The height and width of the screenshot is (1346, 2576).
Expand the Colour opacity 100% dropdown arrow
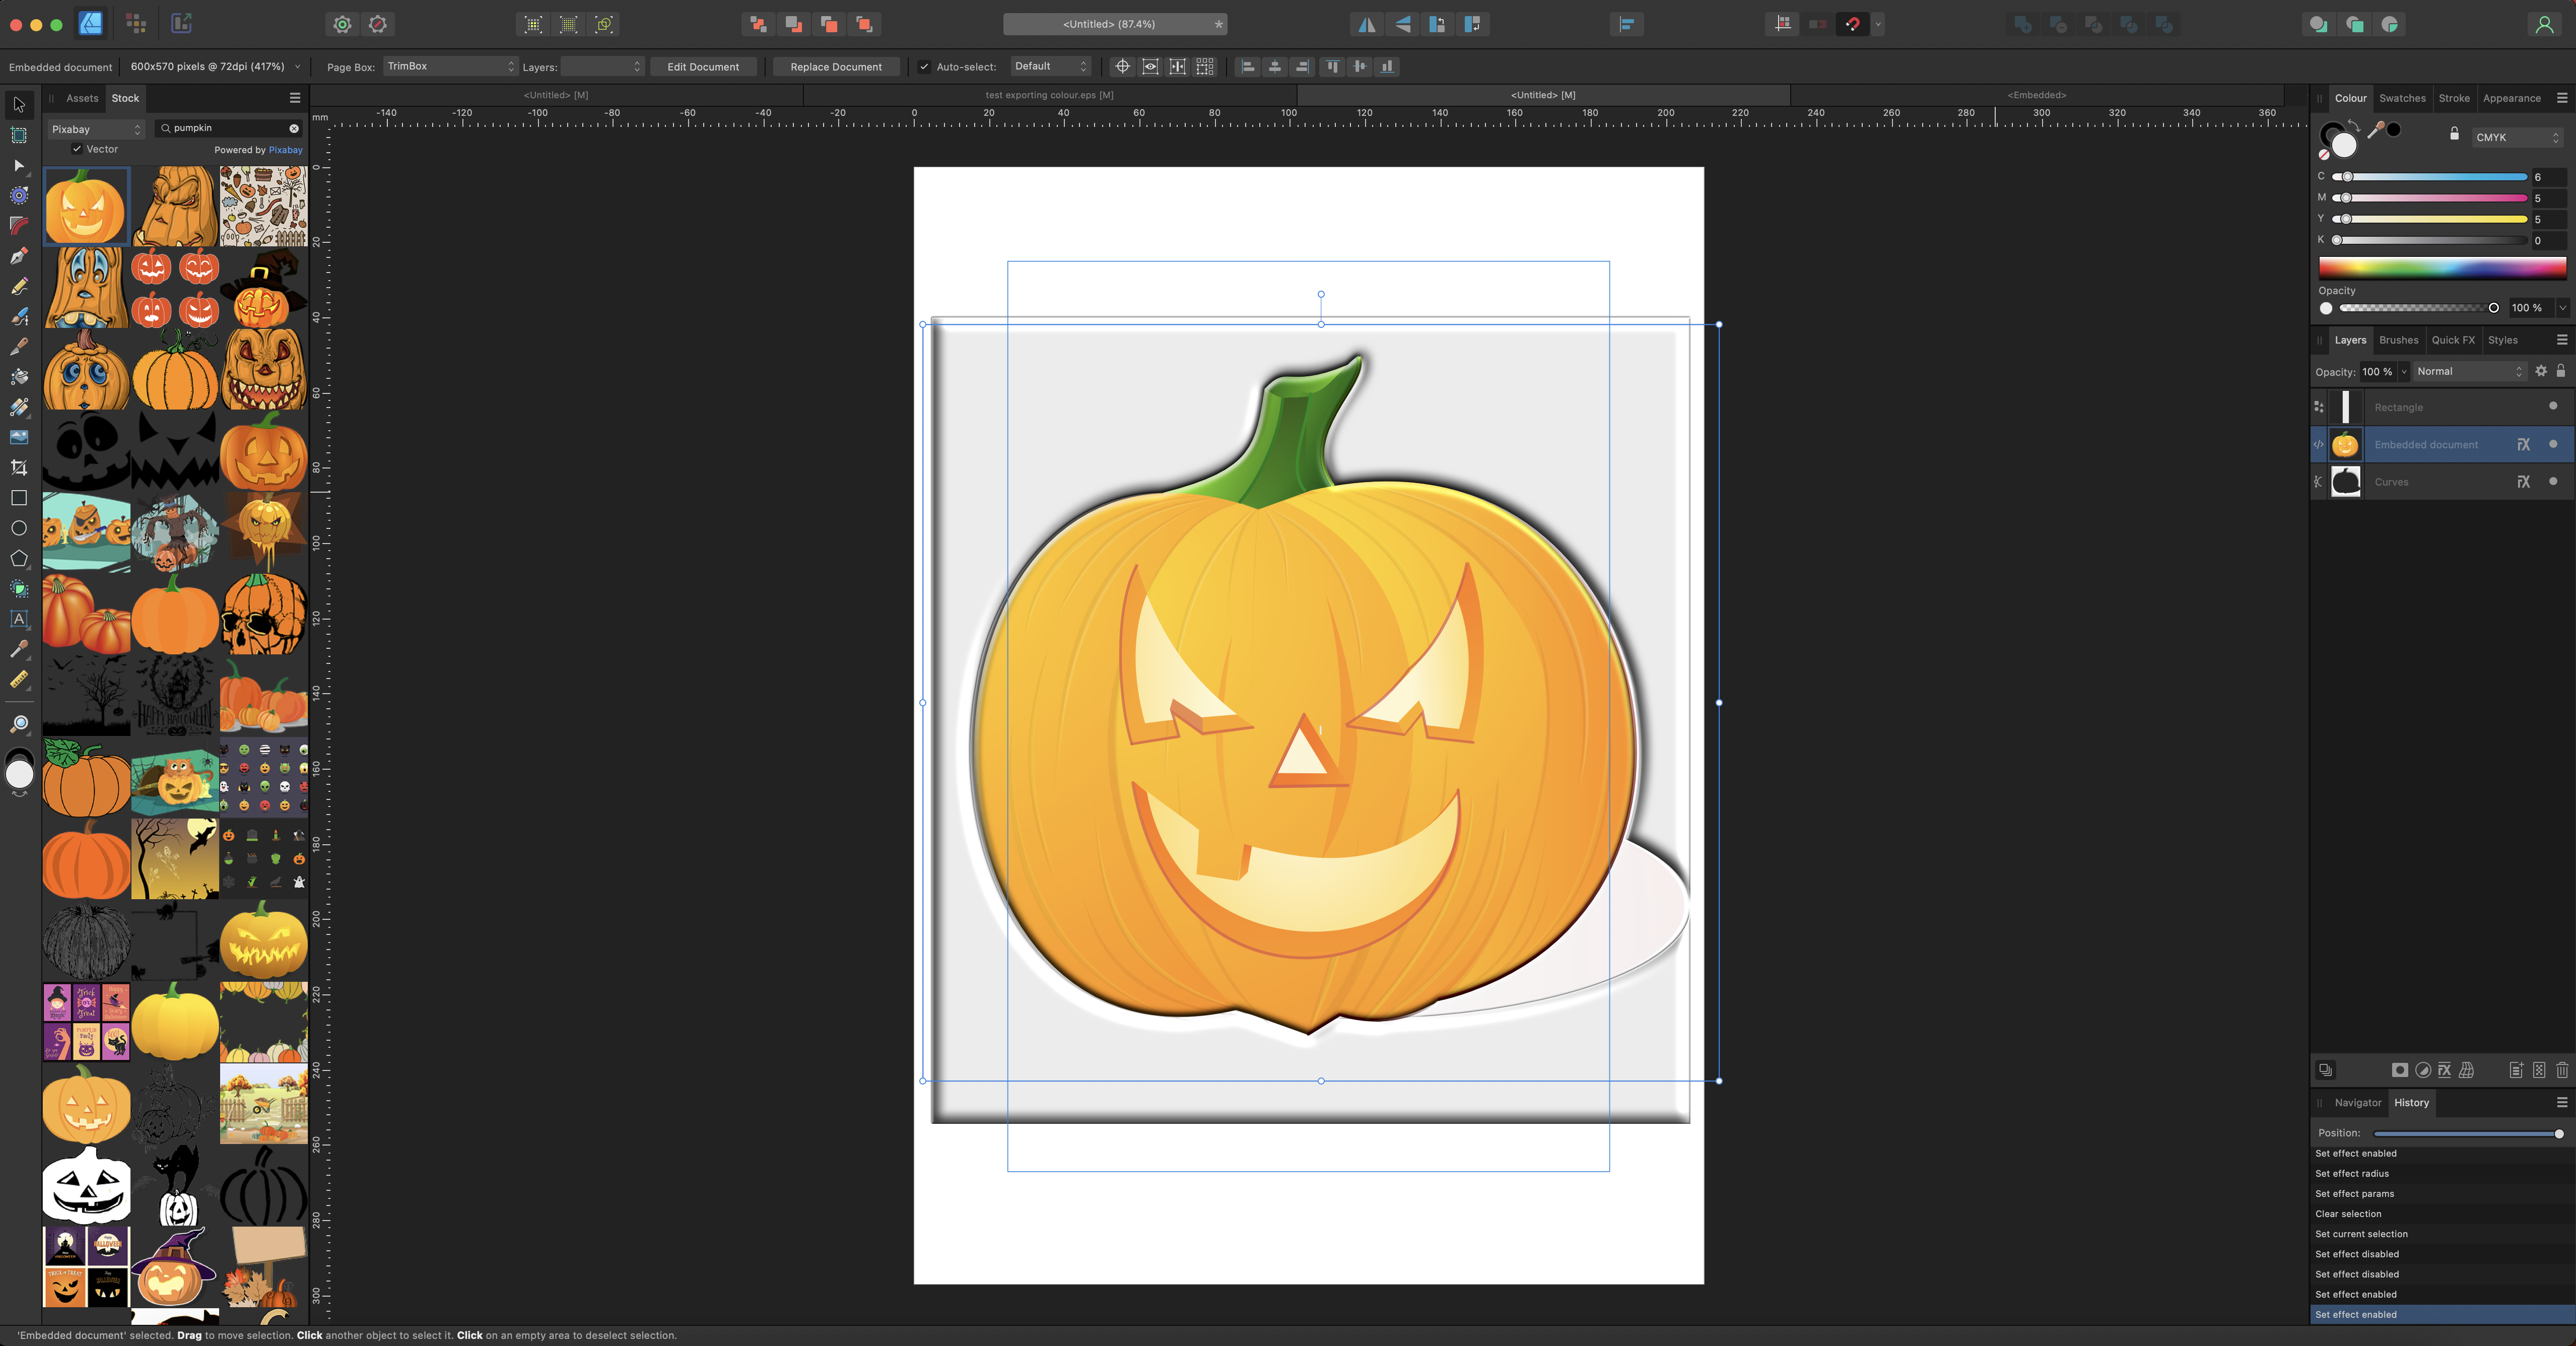point(2562,308)
